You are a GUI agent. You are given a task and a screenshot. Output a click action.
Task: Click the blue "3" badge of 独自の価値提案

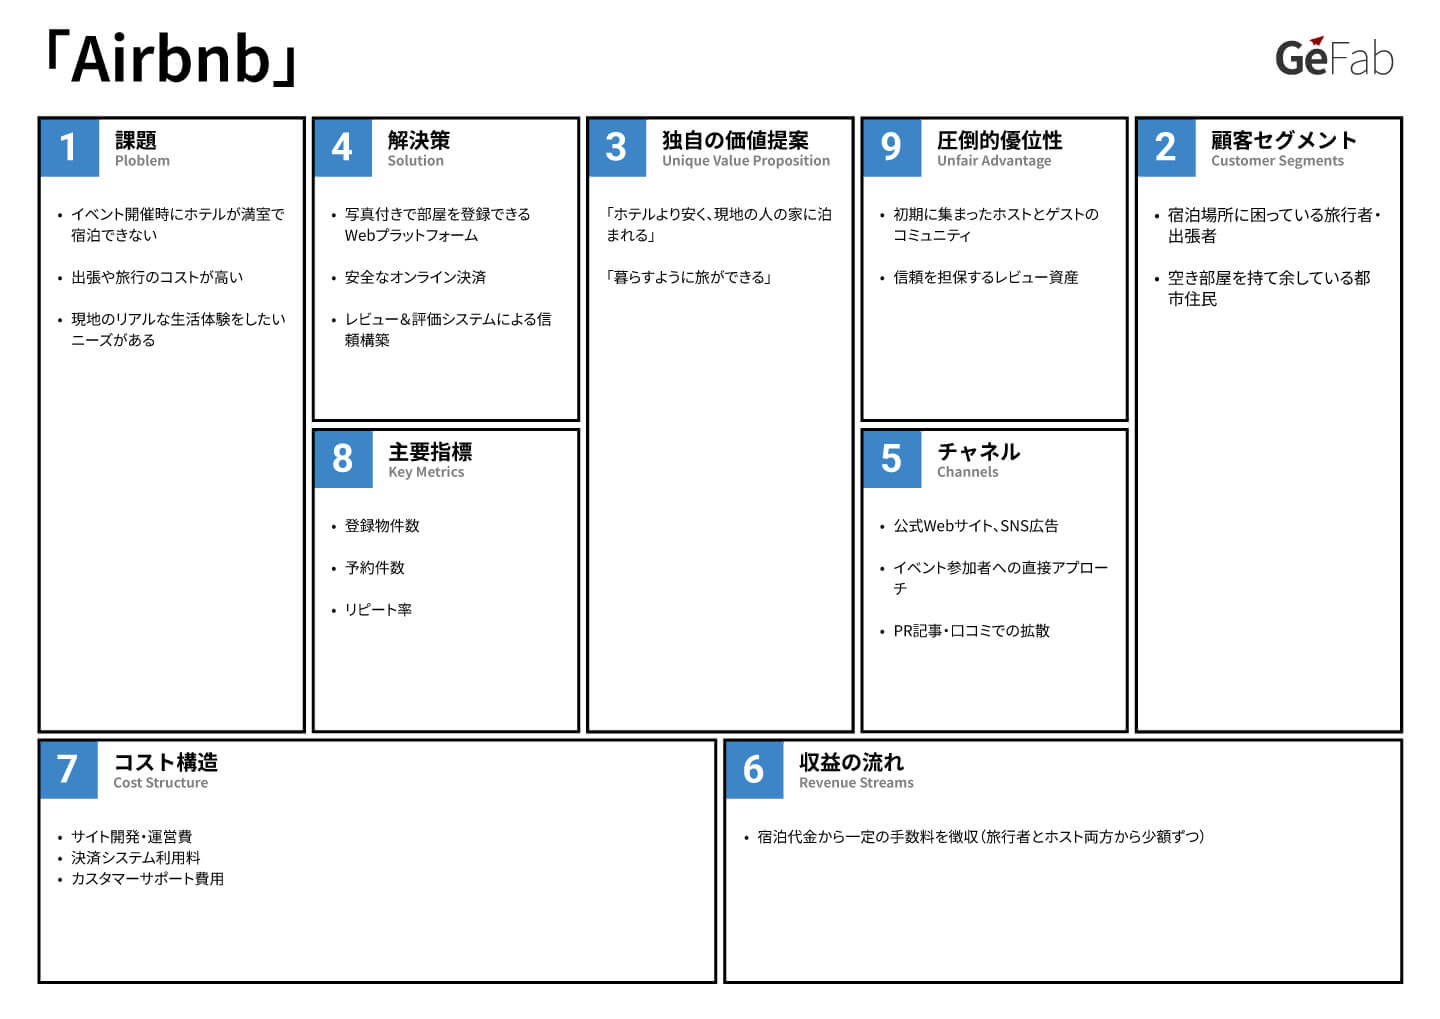[x=617, y=148]
